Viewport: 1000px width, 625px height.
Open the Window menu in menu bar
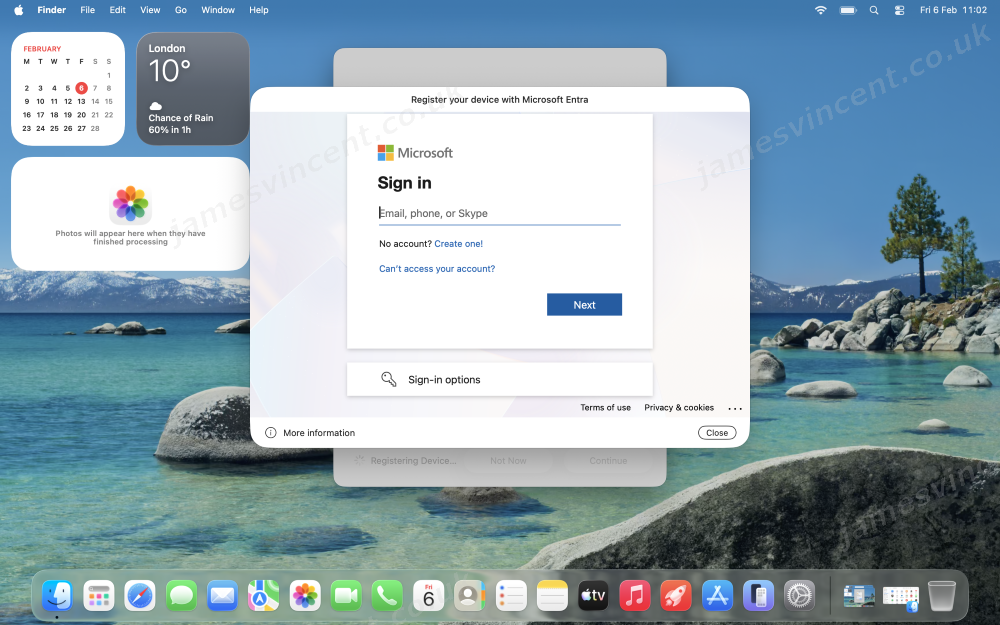[x=218, y=10]
